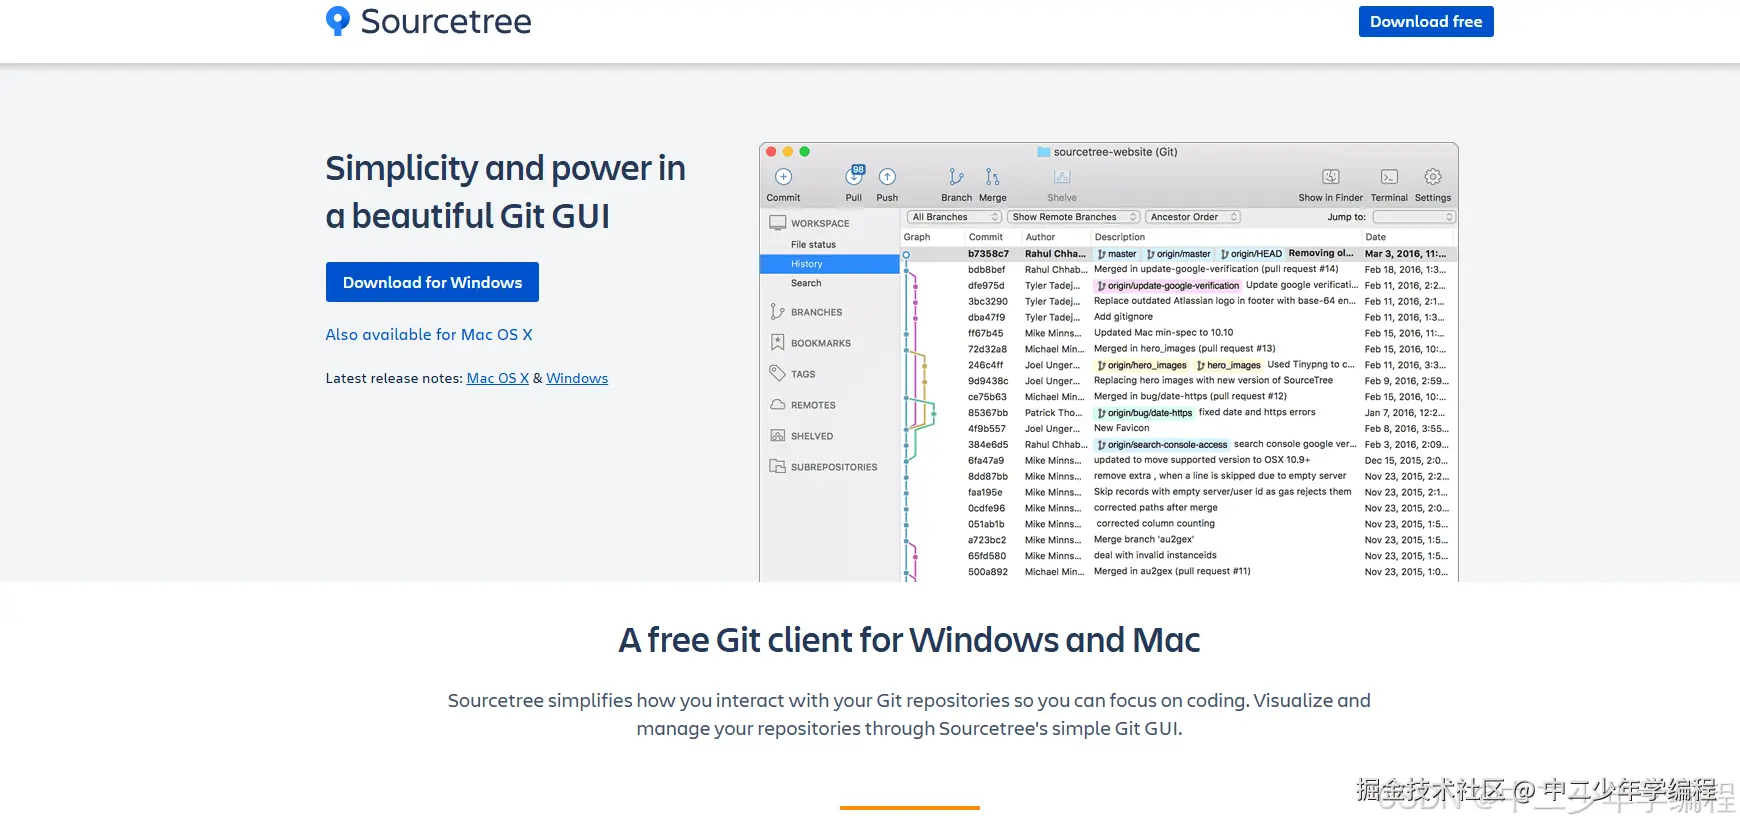Select commit 9d9438c row
1740x827 pixels.
point(1179,381)
